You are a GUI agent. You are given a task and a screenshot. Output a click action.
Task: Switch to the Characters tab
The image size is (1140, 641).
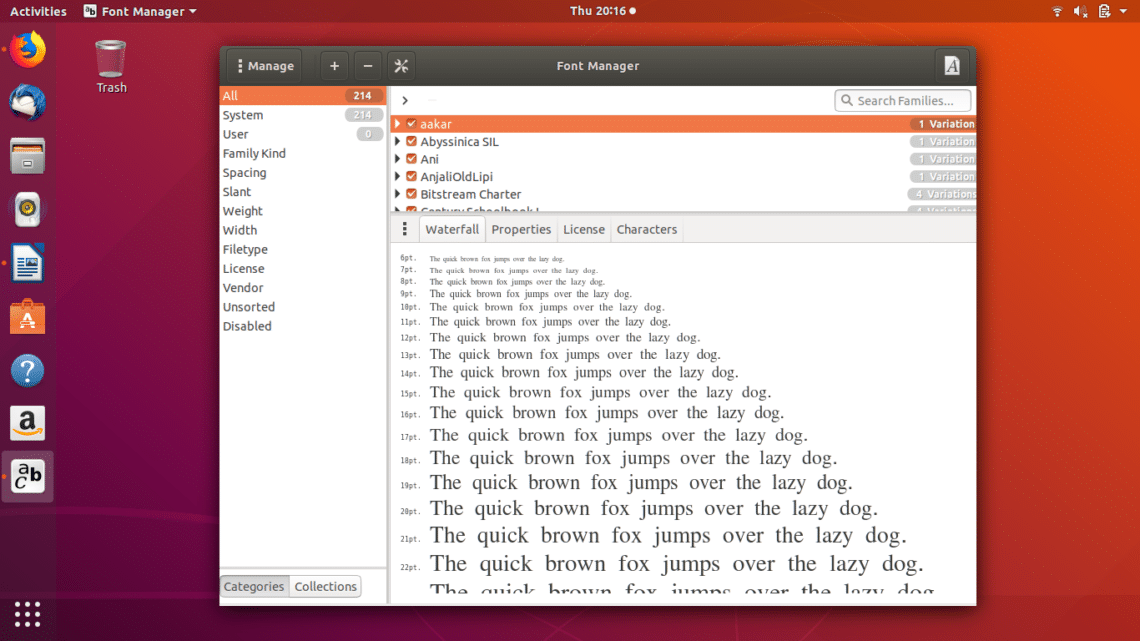(x=646, y=229)
